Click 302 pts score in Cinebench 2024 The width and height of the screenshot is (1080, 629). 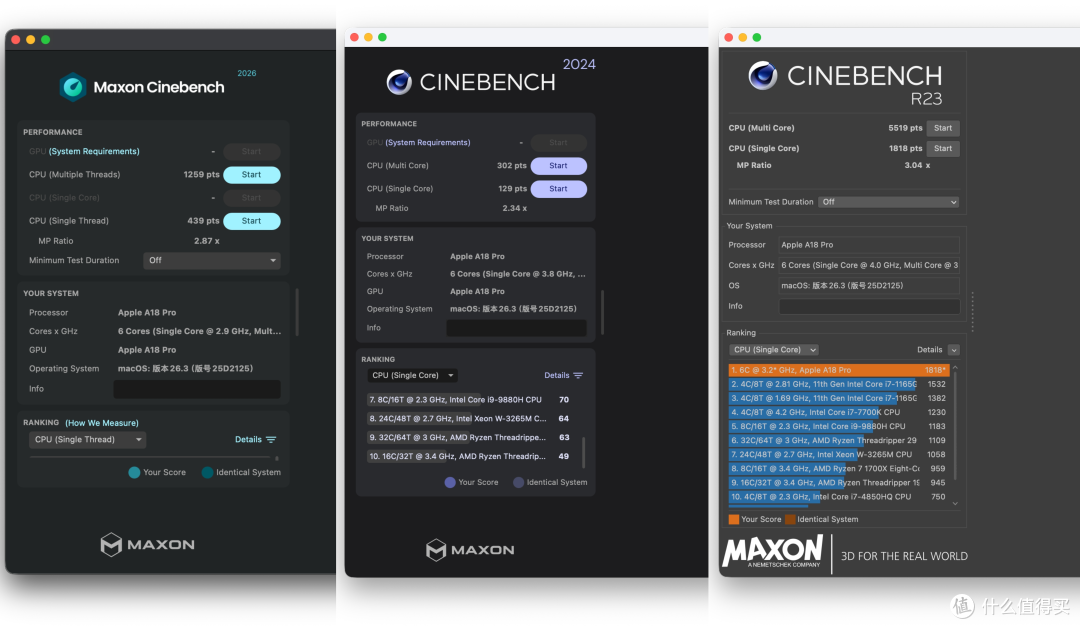click(512, 166)
